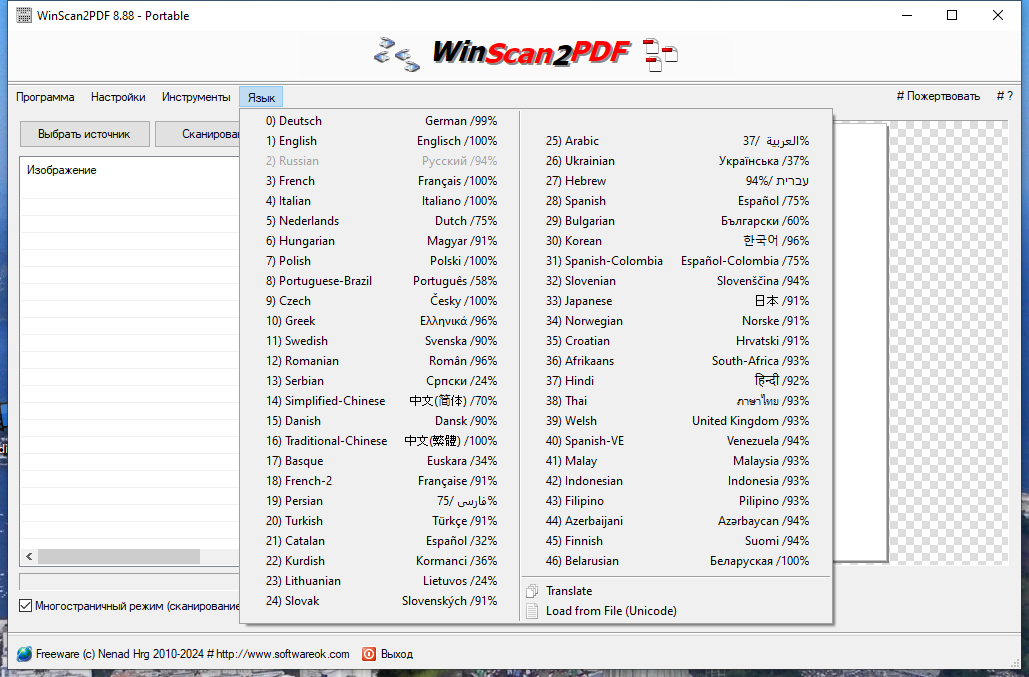Open the softwareok.com freeware link
This screenshot has height=677, width=1029.
(x=193, y=654)
